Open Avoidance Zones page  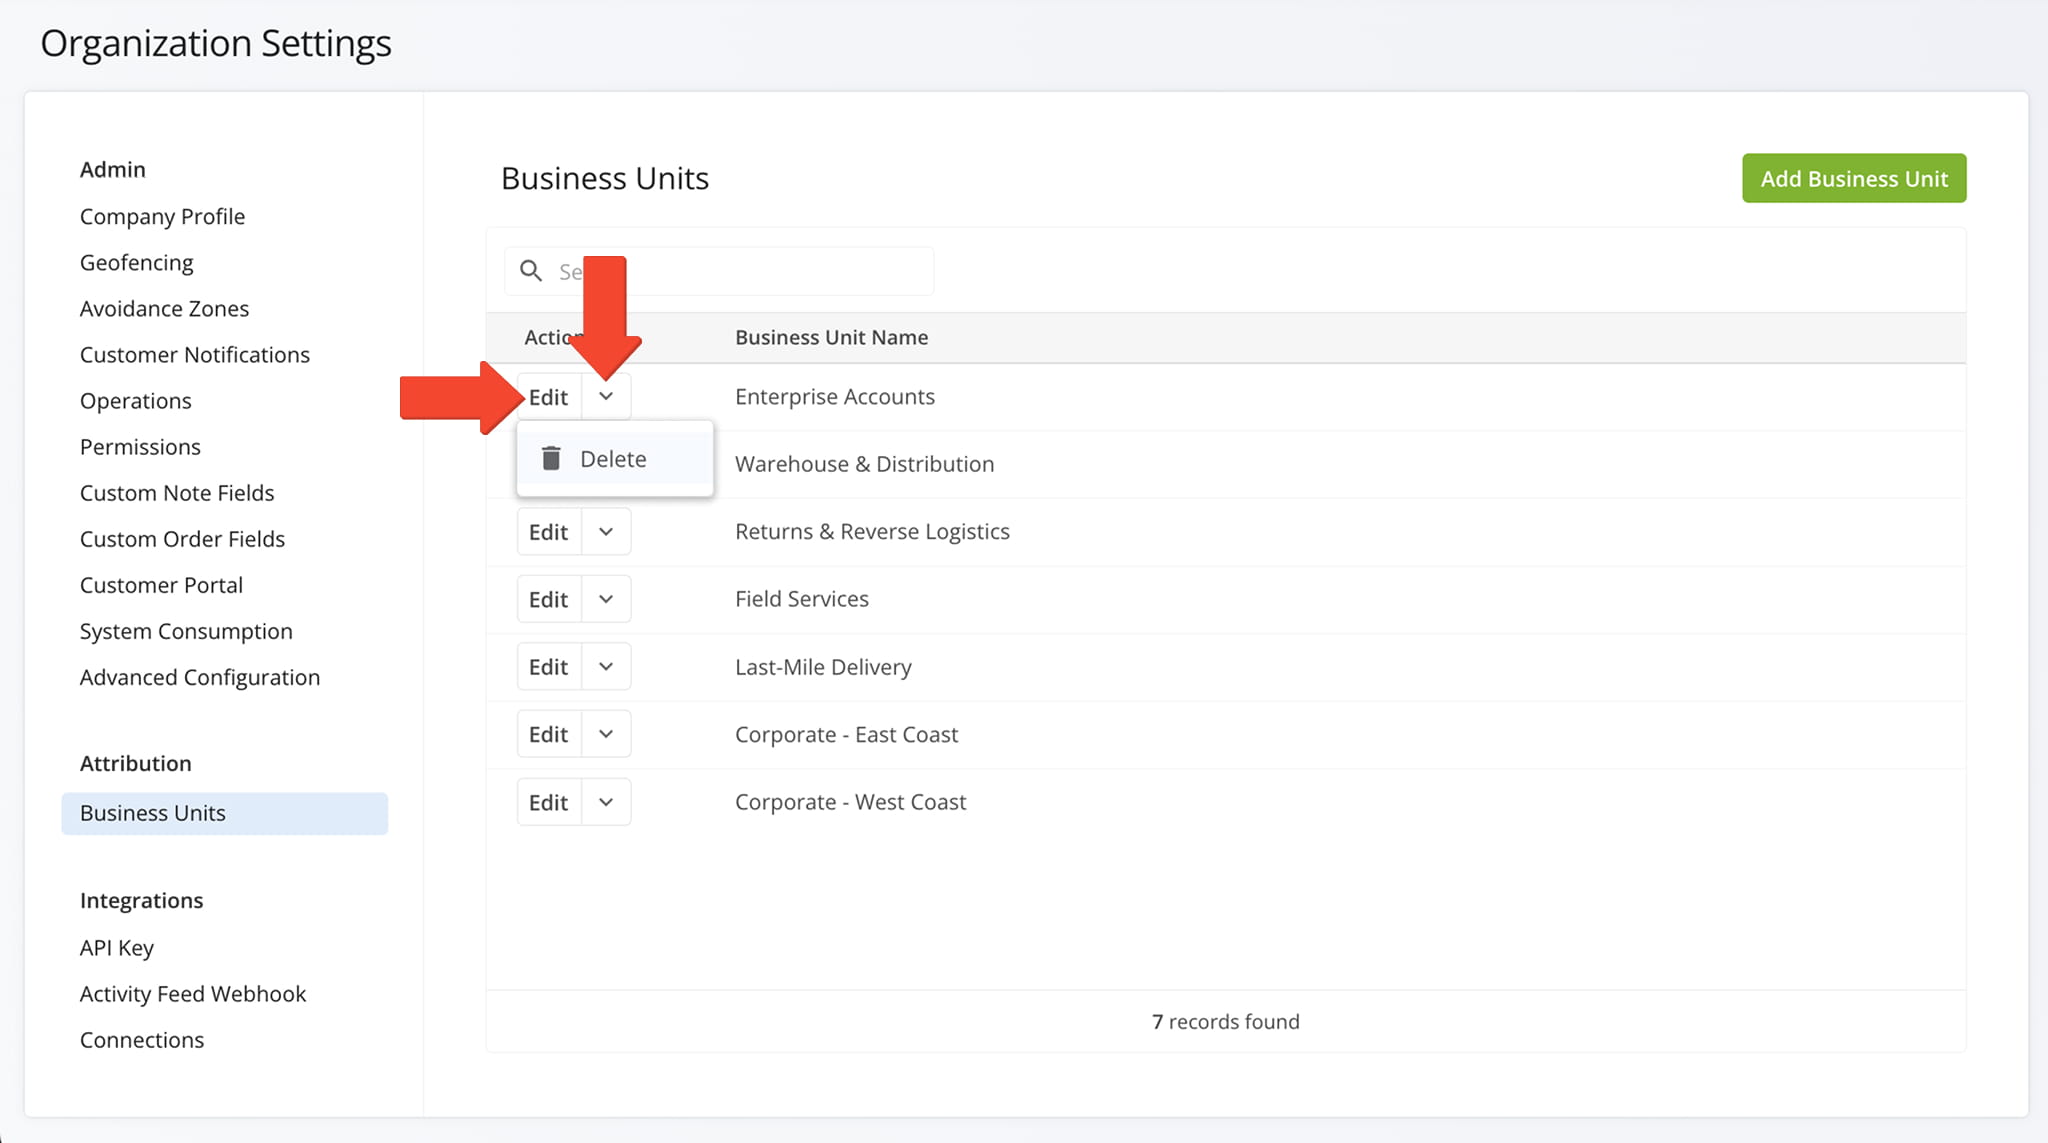[164, 309]
